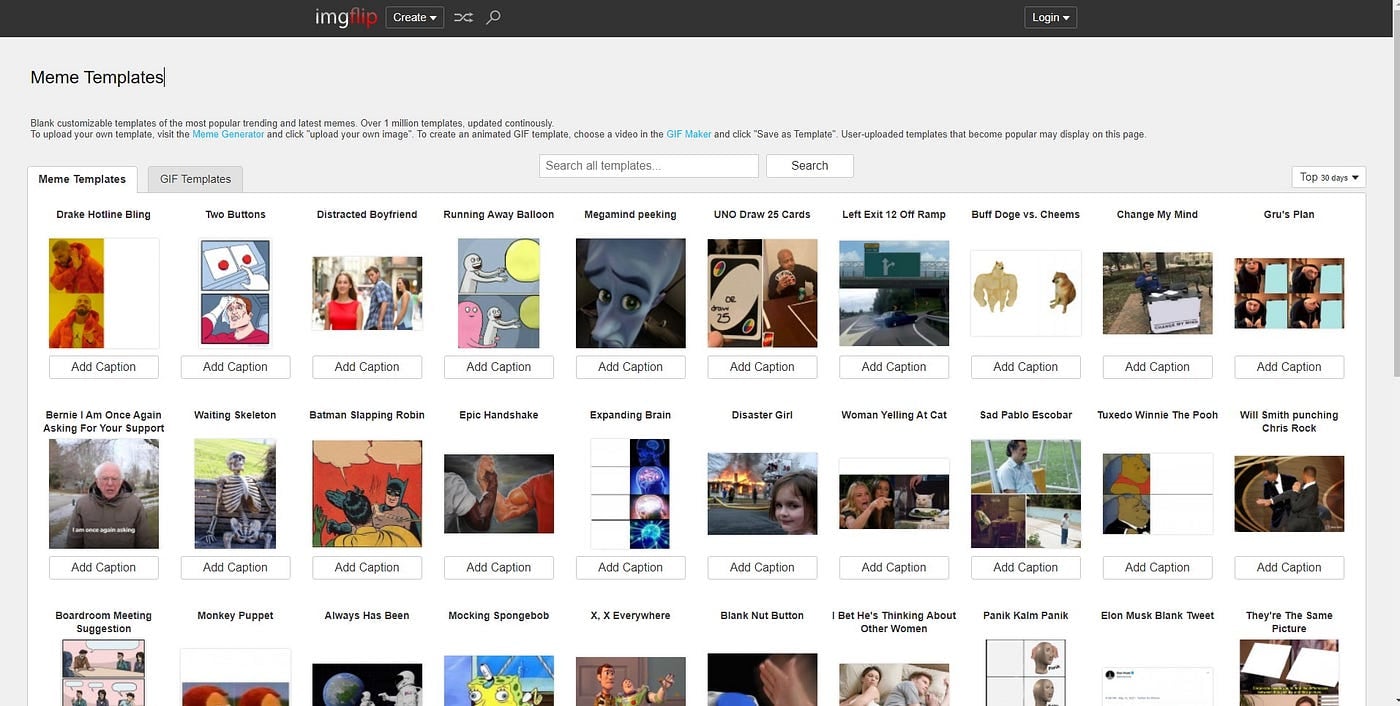The height and width of the screenshot is (706, 1400).
Task: Select the Running Away Balloon thumbnail
Action: tap(499, 293)
